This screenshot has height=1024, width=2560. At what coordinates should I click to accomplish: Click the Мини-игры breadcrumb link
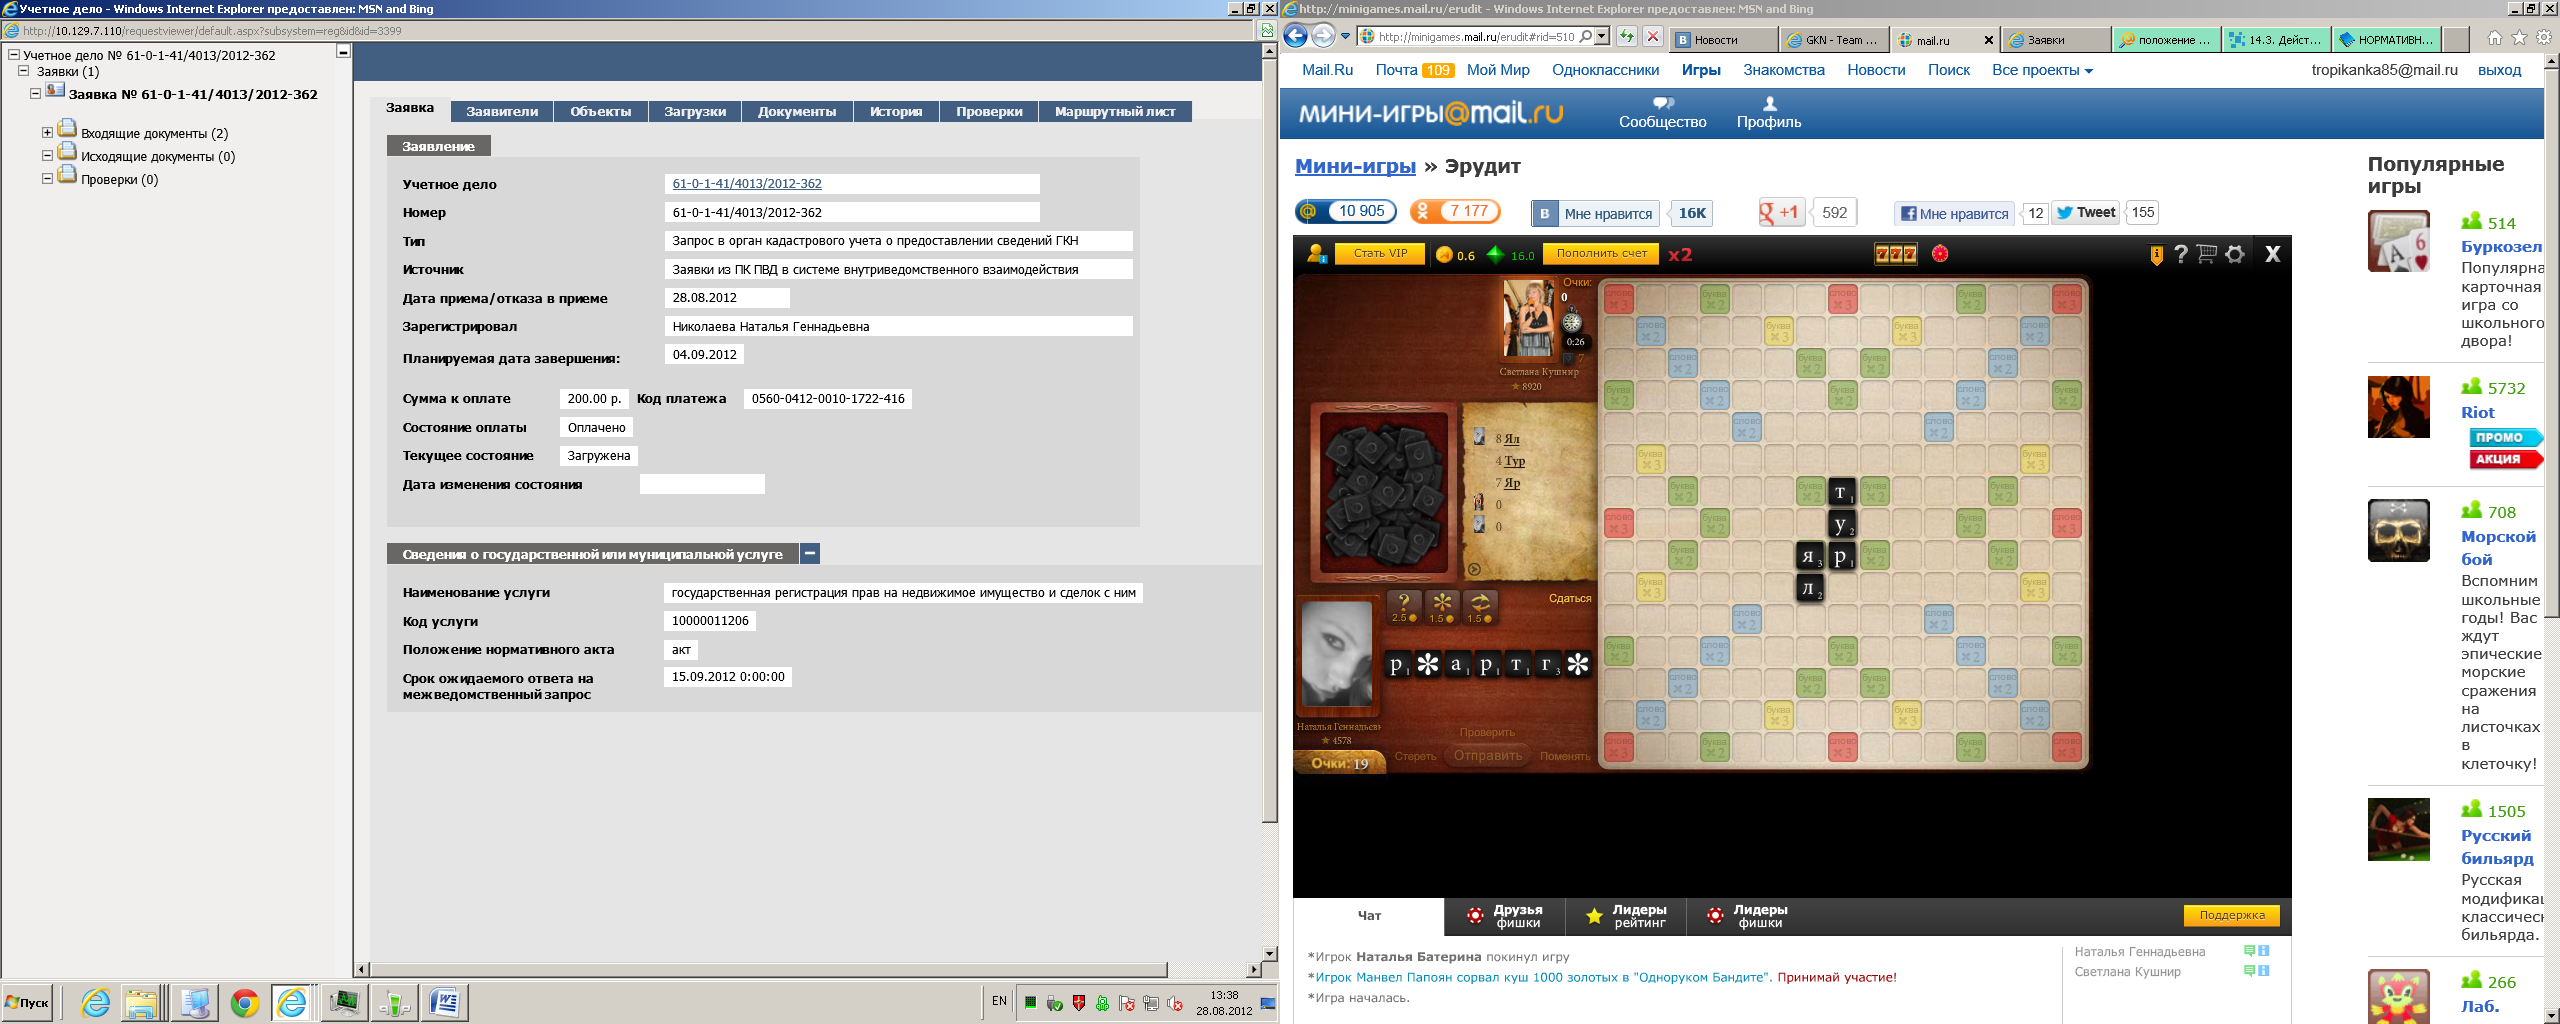pyautogui.click(x=1355, y=166)
